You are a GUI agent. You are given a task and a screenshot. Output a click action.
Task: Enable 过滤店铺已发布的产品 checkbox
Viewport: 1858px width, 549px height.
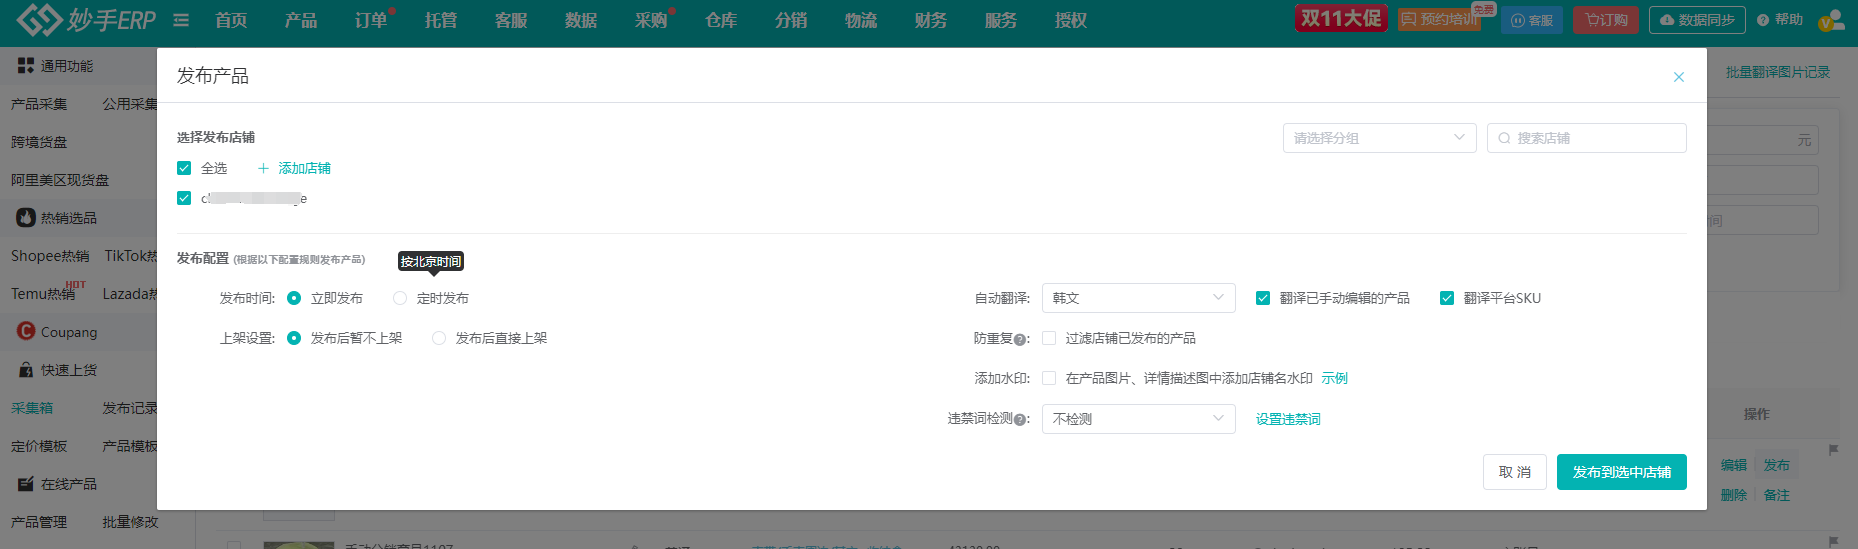[1049, 338]
